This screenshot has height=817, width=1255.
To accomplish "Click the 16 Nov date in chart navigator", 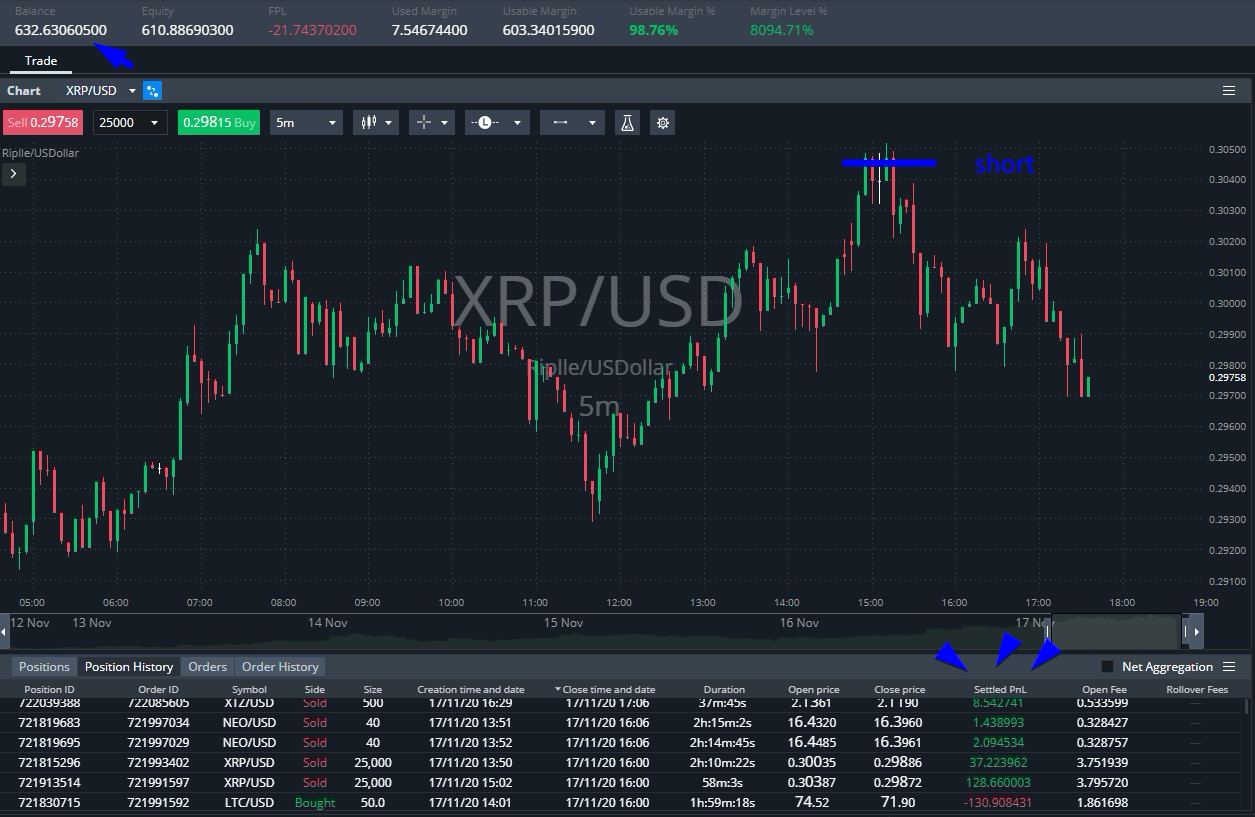I will [799, 622].
